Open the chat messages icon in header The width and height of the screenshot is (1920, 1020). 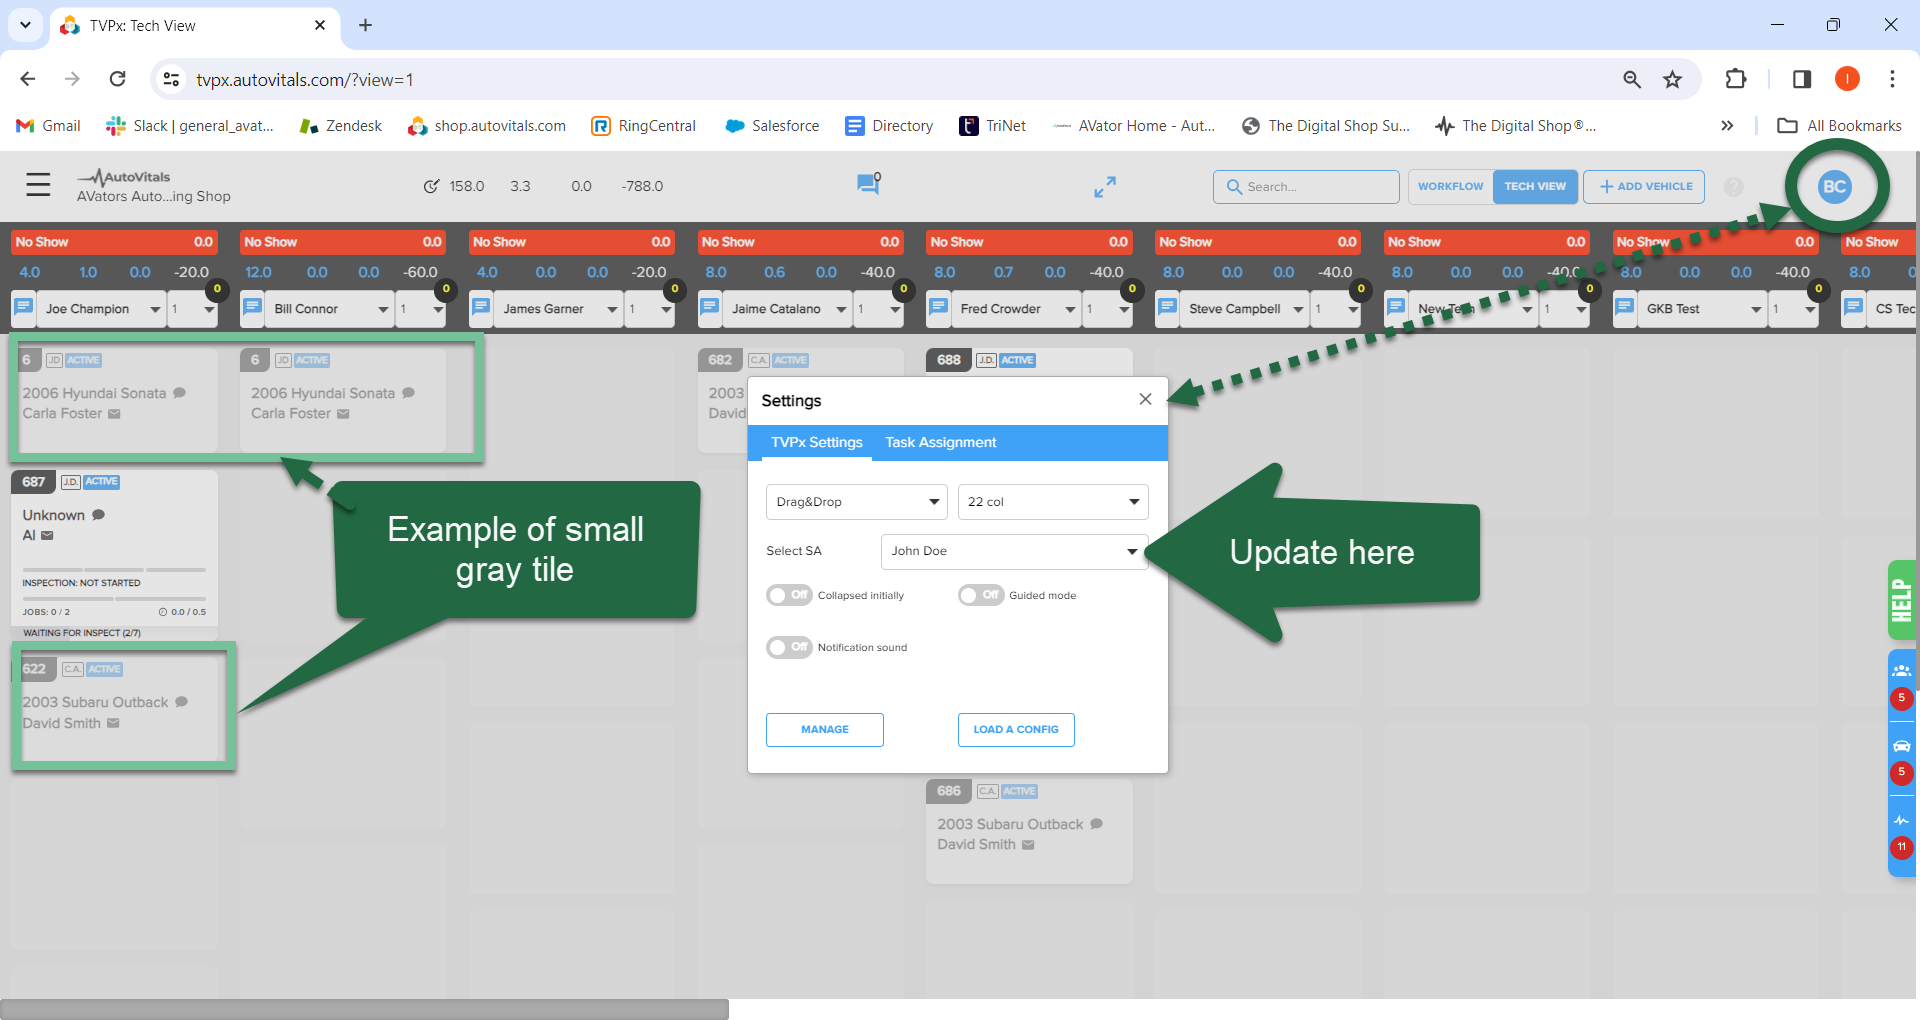point(868,184)
